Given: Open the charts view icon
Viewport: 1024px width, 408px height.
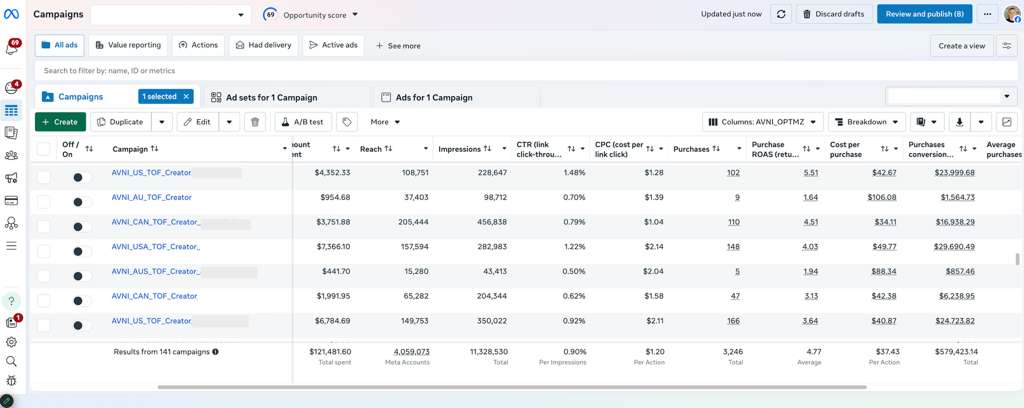Looking at the screenshot, I should 1006,121.
